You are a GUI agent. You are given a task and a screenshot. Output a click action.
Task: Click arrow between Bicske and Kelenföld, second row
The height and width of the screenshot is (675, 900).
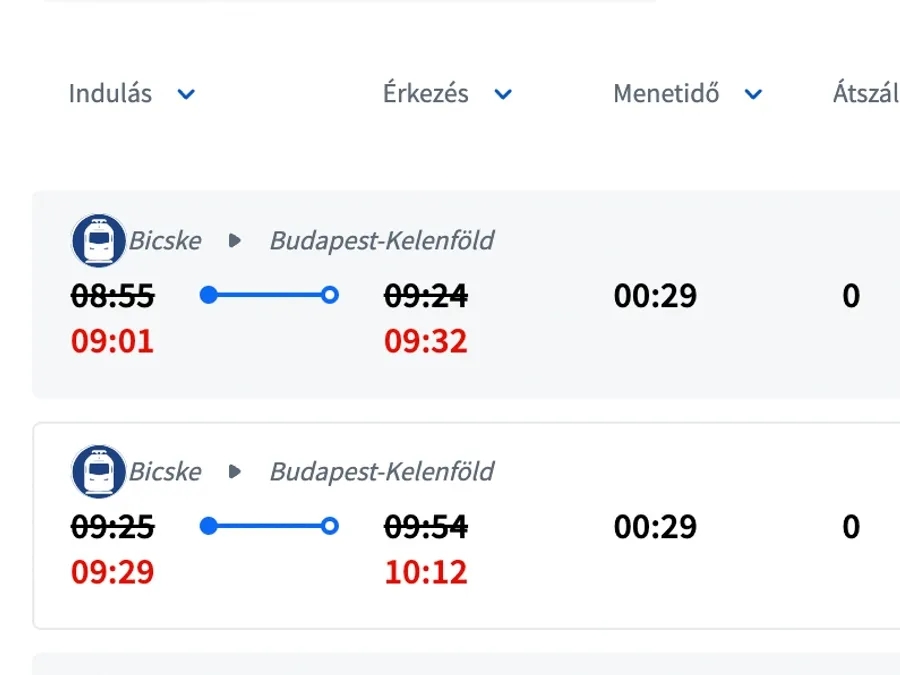pyautogui.click(x=235, y=471)
